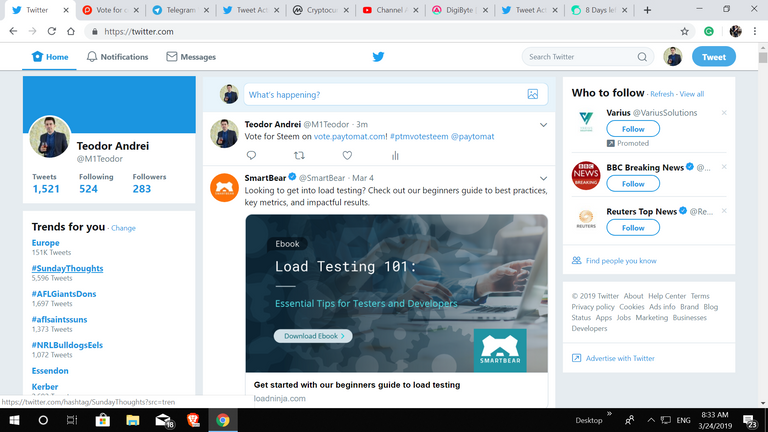
Task: Click SmartBear's orange avatar icon
Action: [224, 188]
